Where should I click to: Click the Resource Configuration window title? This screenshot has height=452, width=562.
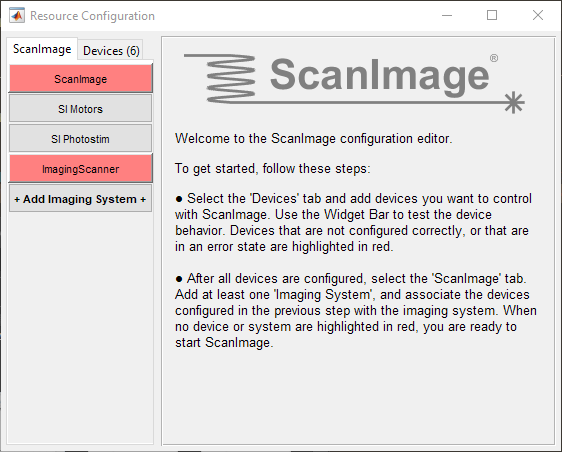(x=92, y=16)
